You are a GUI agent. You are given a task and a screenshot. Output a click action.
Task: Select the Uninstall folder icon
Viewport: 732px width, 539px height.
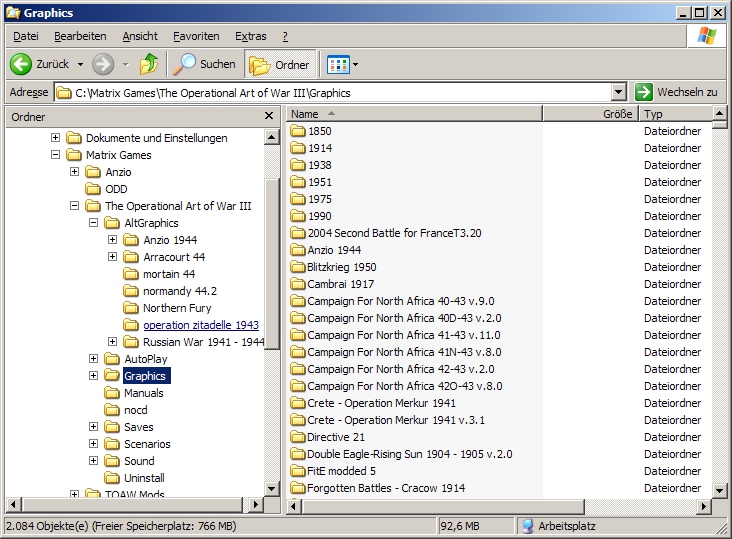(x=112, y=478)
